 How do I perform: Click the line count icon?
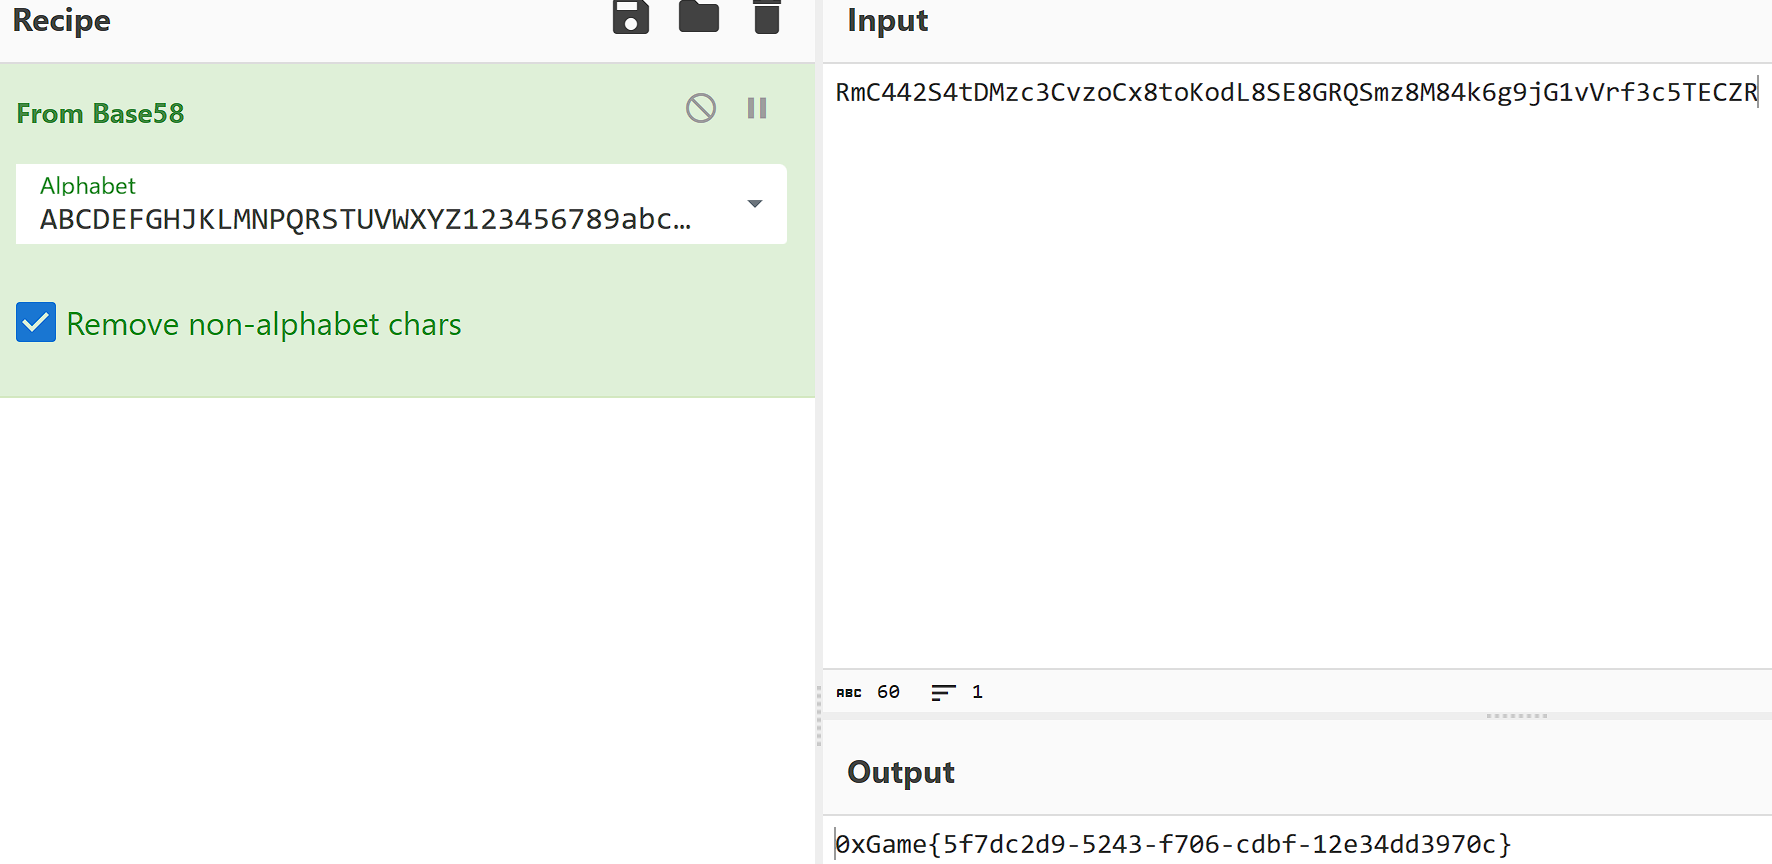pyautogui.click(x=943, y=692)
